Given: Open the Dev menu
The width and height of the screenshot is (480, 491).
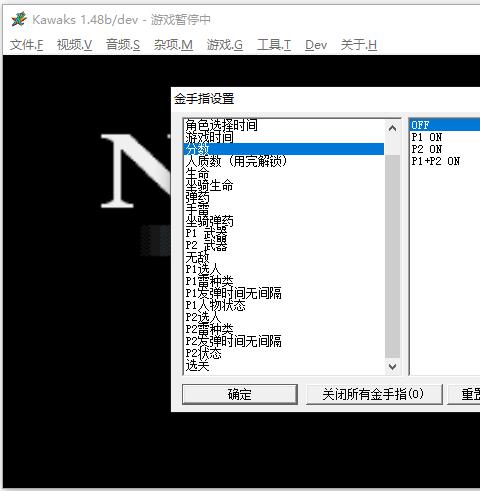Looking at the screenshot, I should click(316, 45).
